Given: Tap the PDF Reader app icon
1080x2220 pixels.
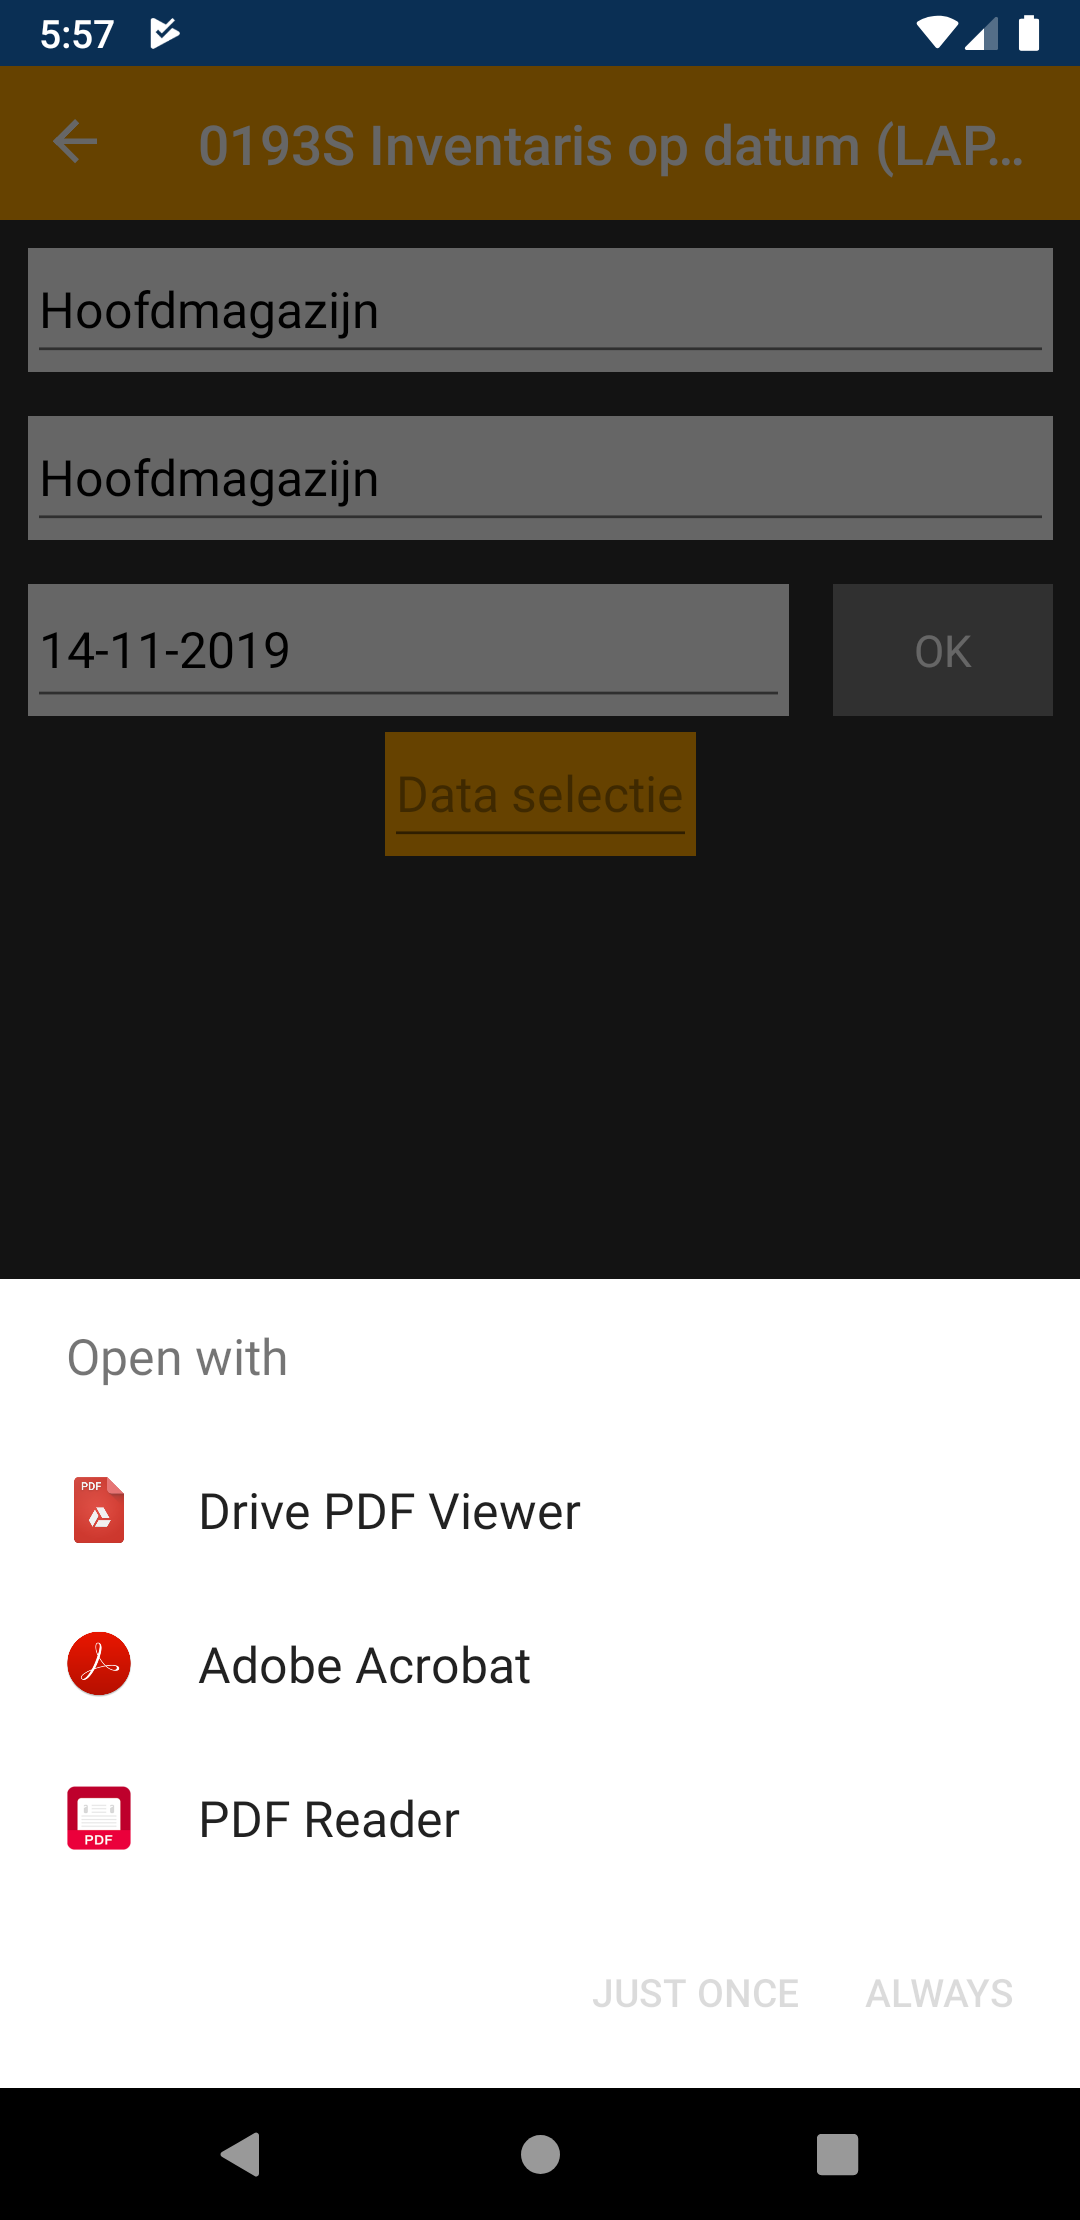Looking at the screenshot, I should click(99, 1818).
